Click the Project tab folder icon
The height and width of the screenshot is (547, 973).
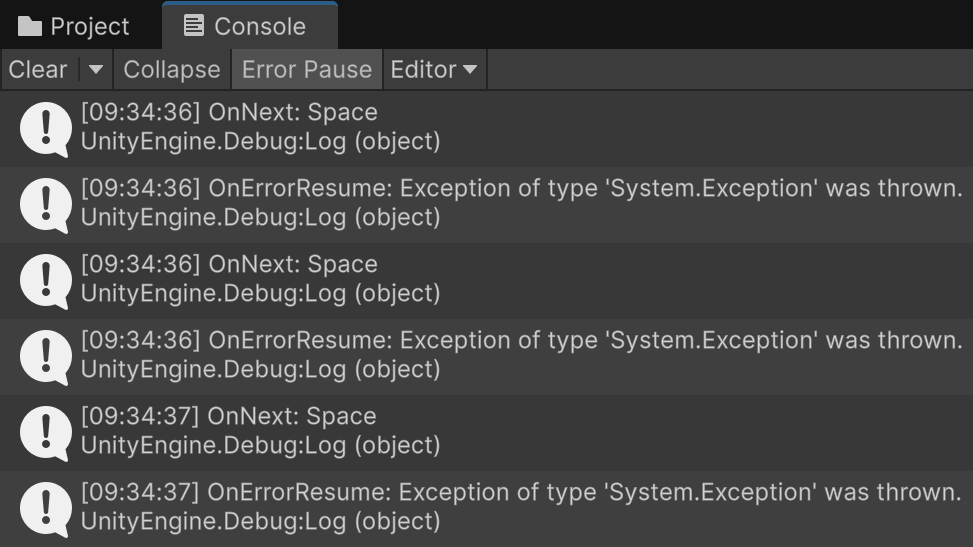pos(30,26)
